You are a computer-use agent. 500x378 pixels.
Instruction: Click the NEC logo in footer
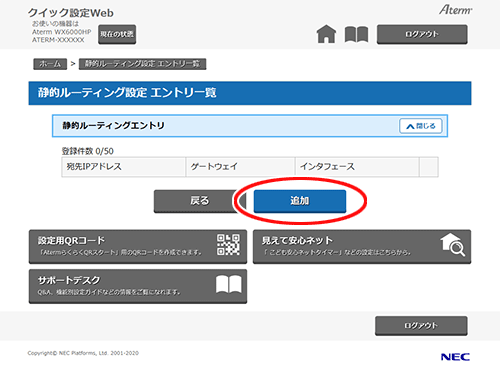tap(455, 357)
